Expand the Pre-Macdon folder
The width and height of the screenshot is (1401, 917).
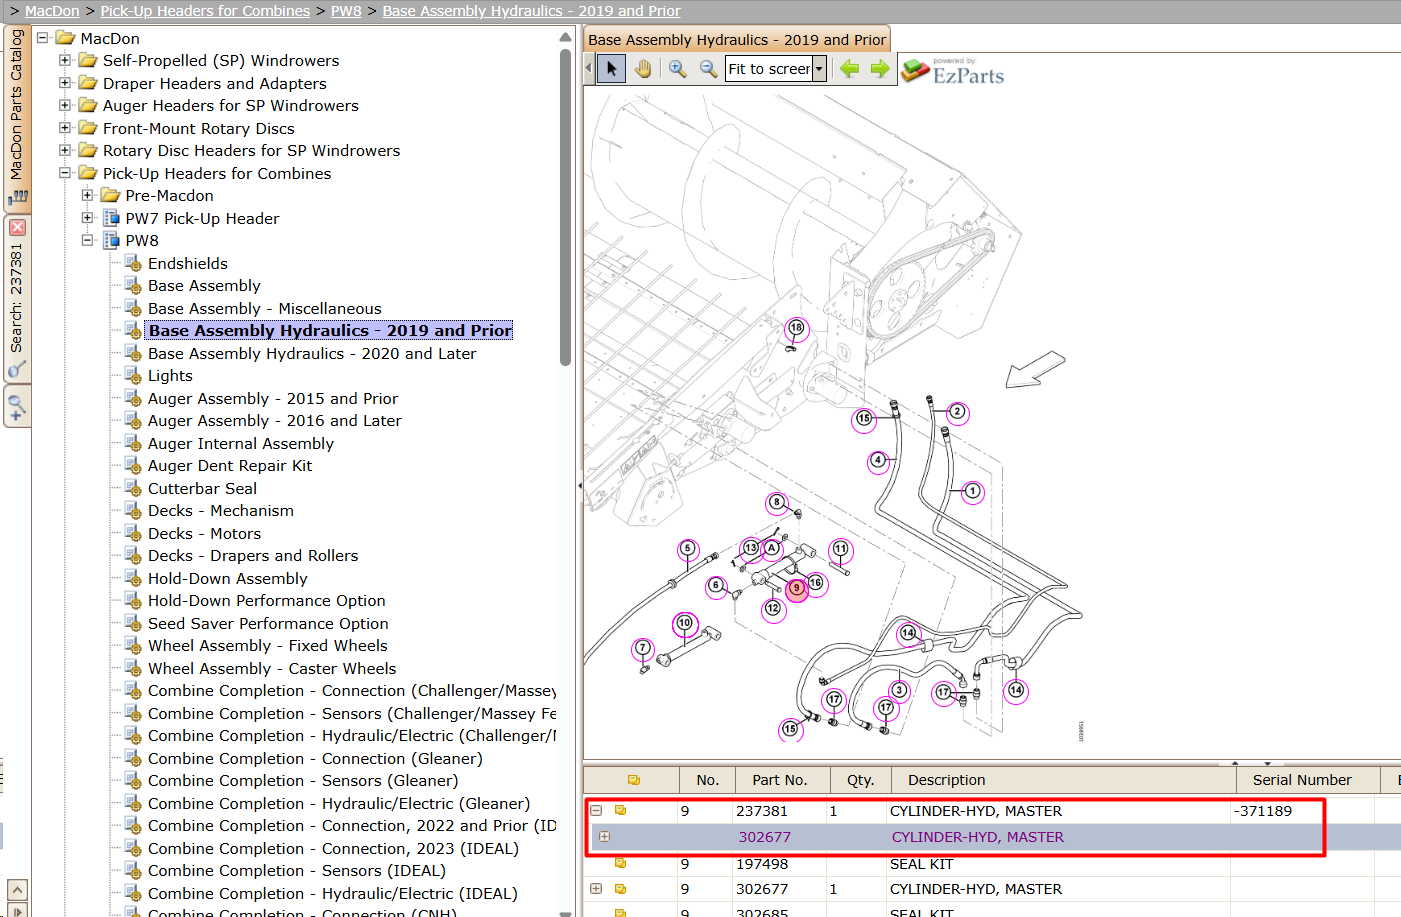point(87,195)
